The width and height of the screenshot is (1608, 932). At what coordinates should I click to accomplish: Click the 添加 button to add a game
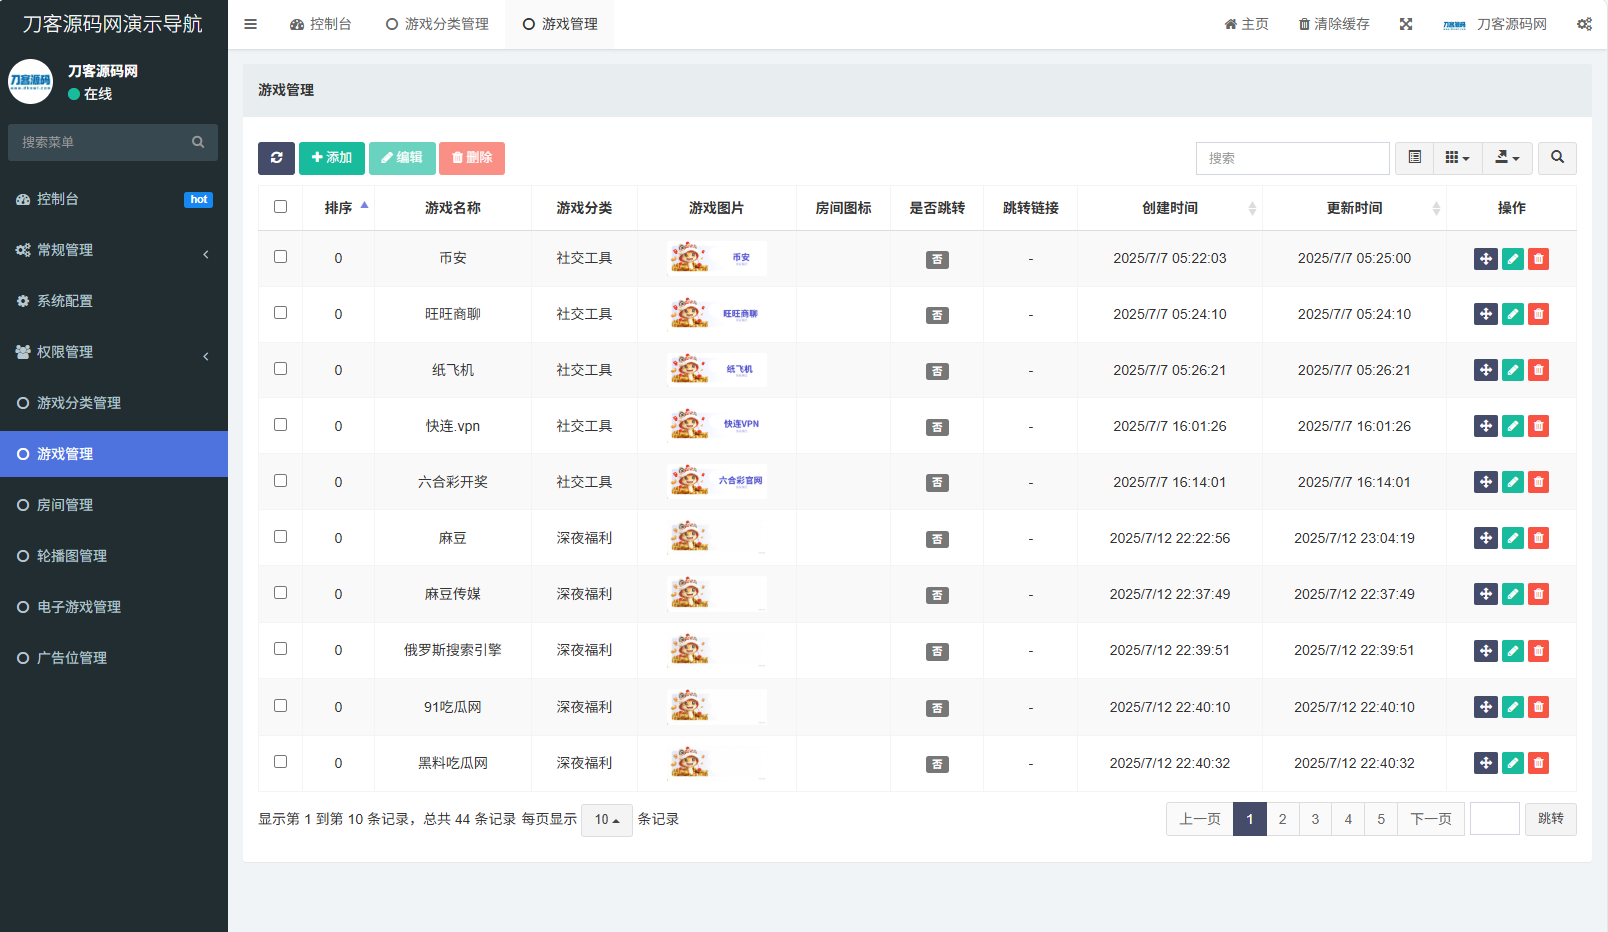coord(332,158)
